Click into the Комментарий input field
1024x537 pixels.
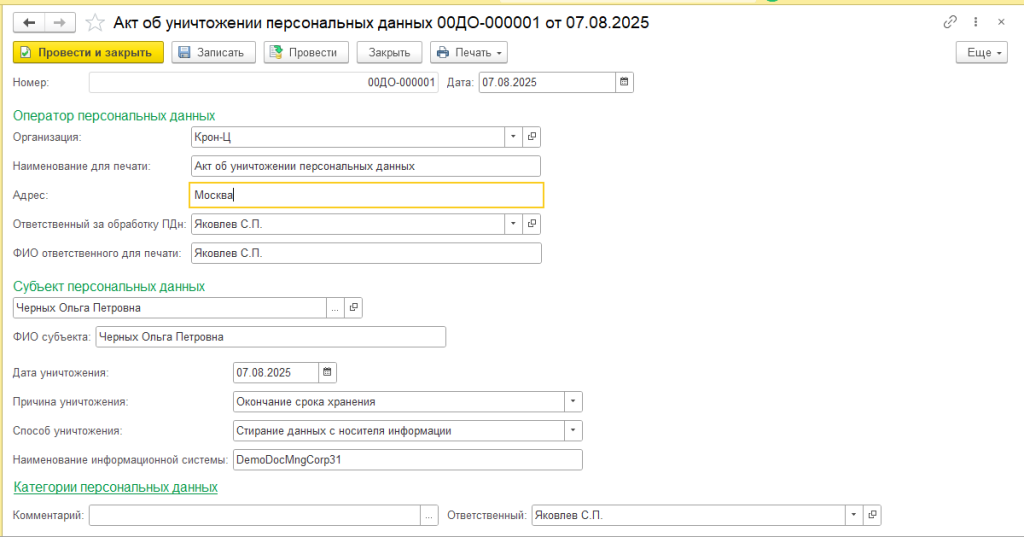[x=254, y=515]
